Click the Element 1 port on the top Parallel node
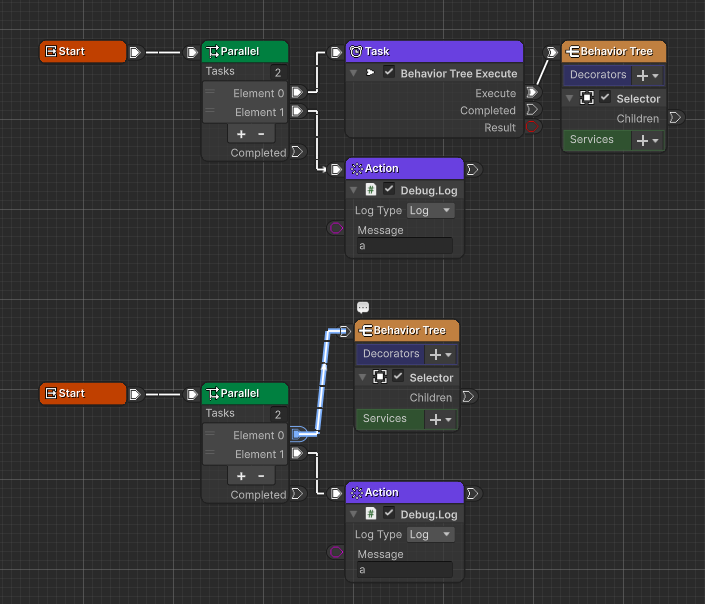Image resolution: width=705 pixels, height=604 pixels. point(297,112)
